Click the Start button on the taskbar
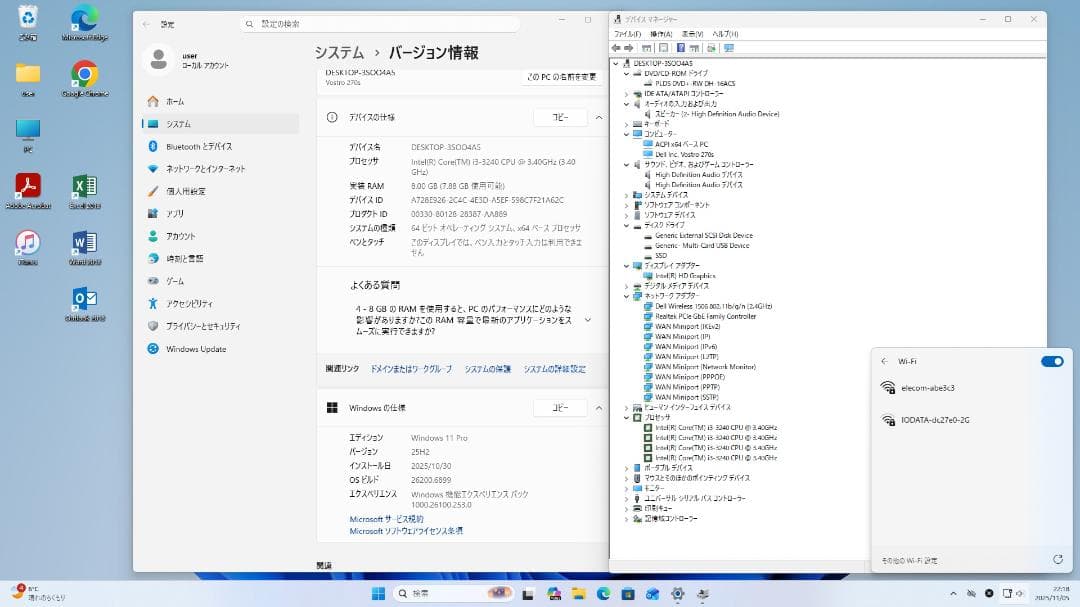This screenshot has height=607, width=1080. click(378, 593)
